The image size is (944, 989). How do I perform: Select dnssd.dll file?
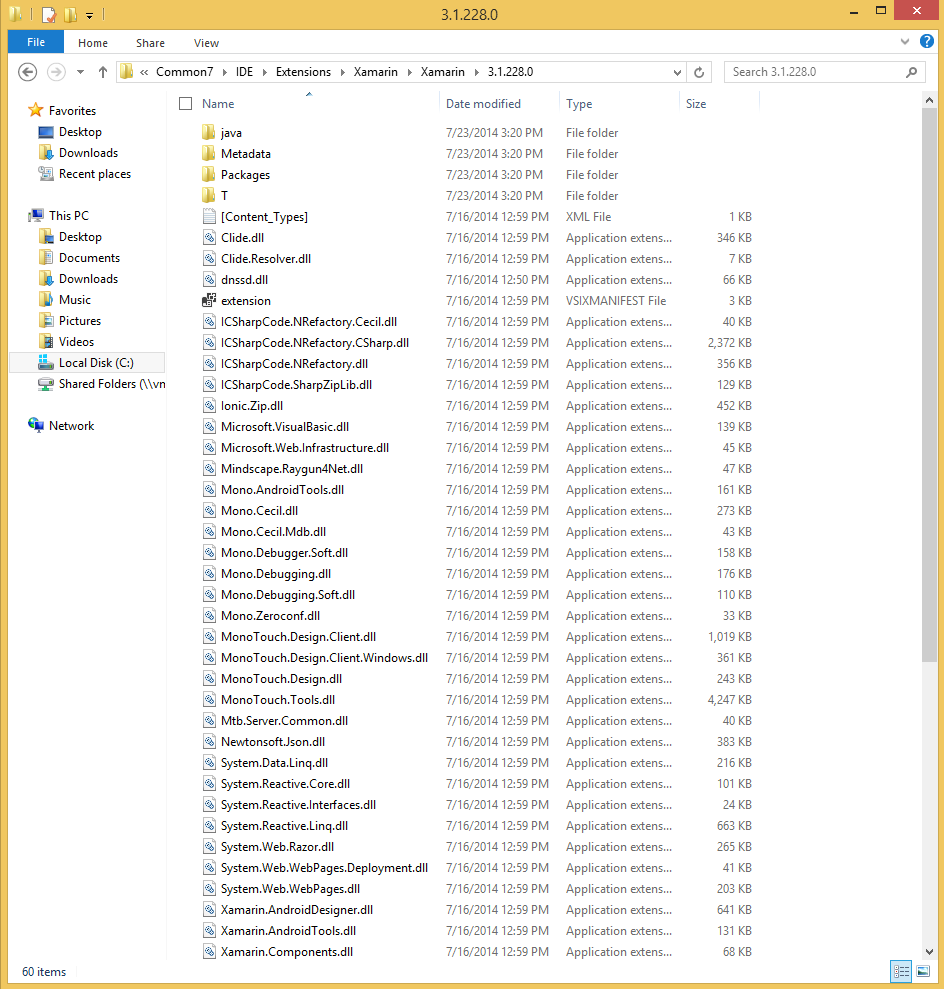[x=244, y=279]
